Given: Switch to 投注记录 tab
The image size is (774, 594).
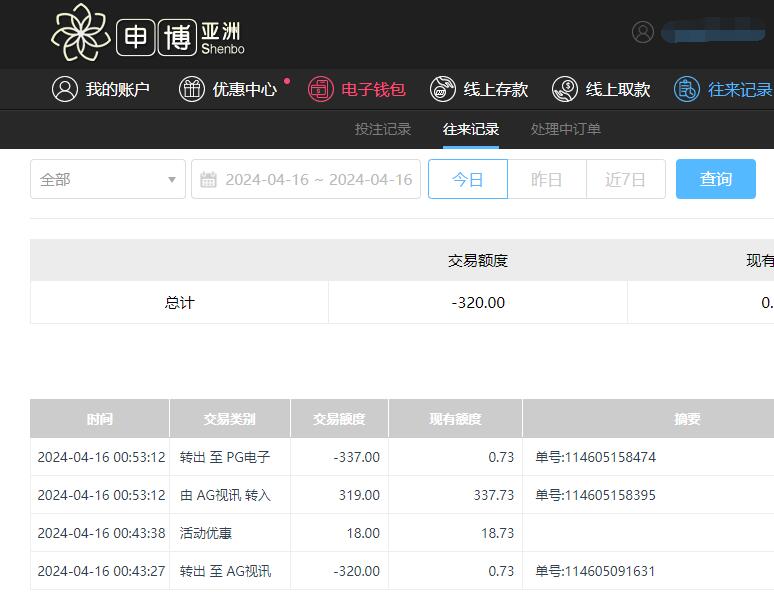Looking at the screenshot, I should 383,129.
